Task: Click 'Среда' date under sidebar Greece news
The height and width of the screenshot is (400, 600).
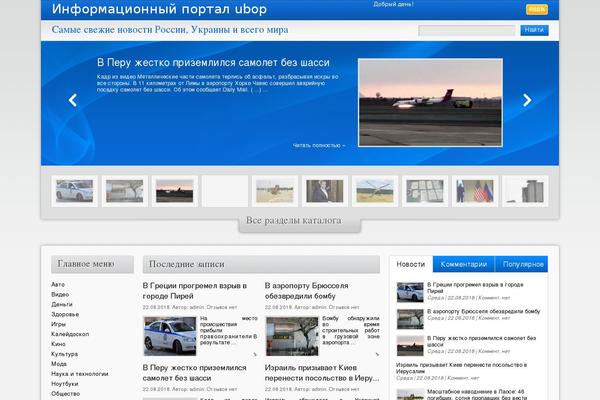Action: pyautogui.click(x=435, y=298)
